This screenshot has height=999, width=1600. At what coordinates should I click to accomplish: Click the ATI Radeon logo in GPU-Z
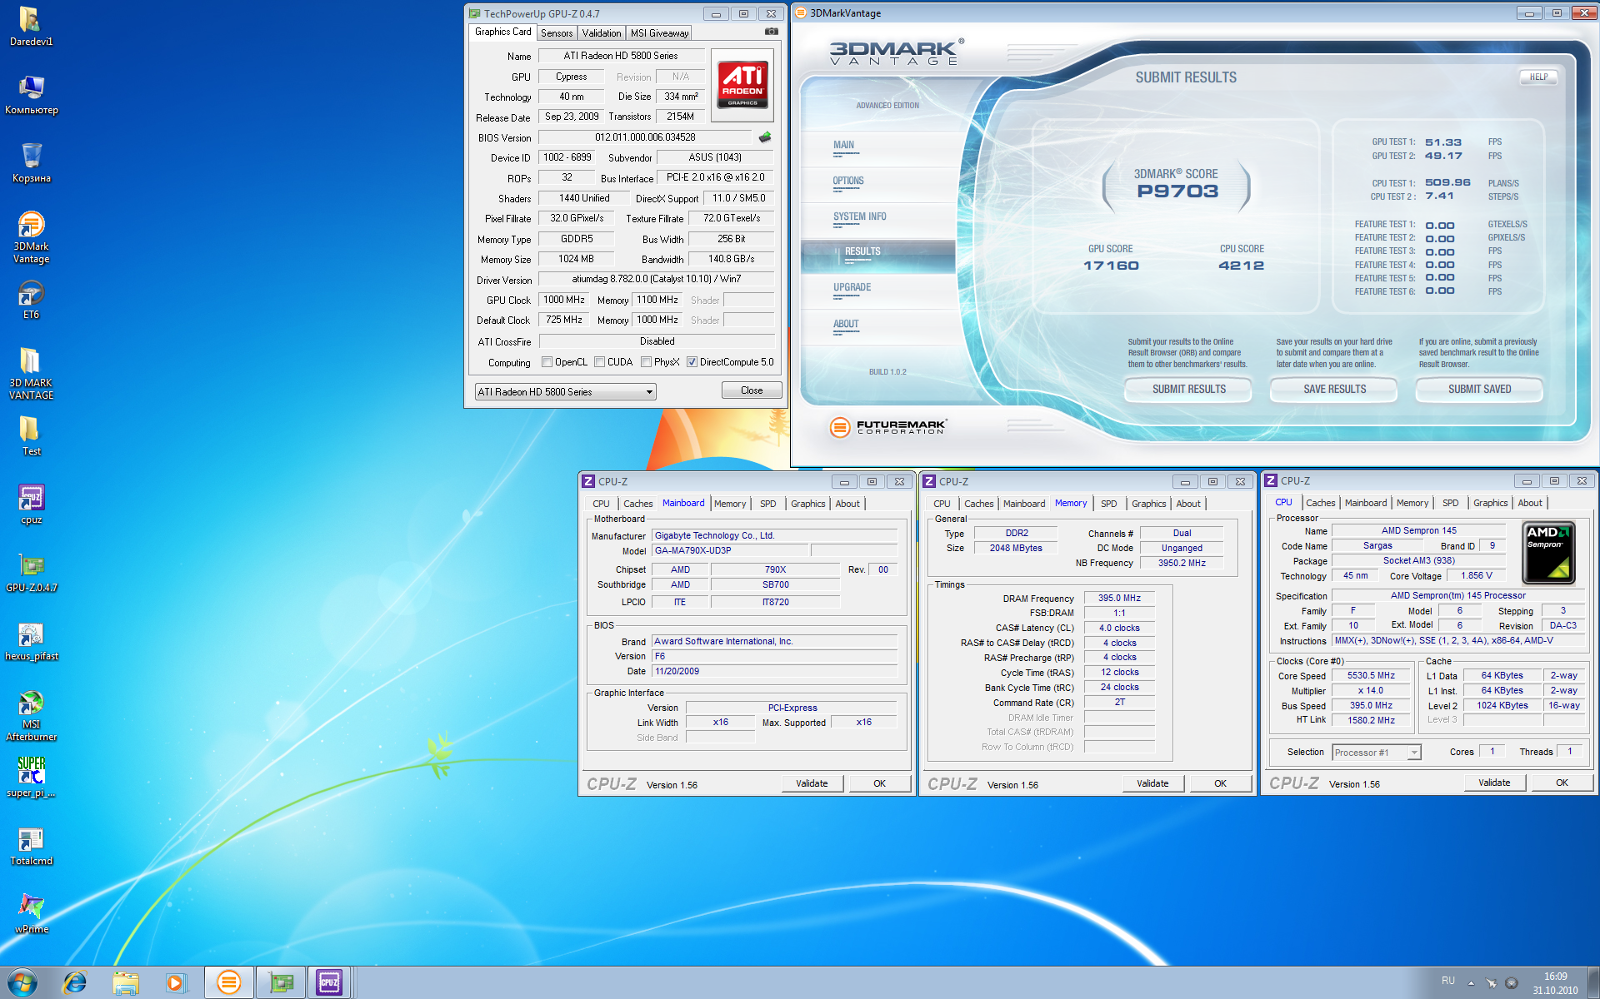pyautogui.click(x=742, y=83)
